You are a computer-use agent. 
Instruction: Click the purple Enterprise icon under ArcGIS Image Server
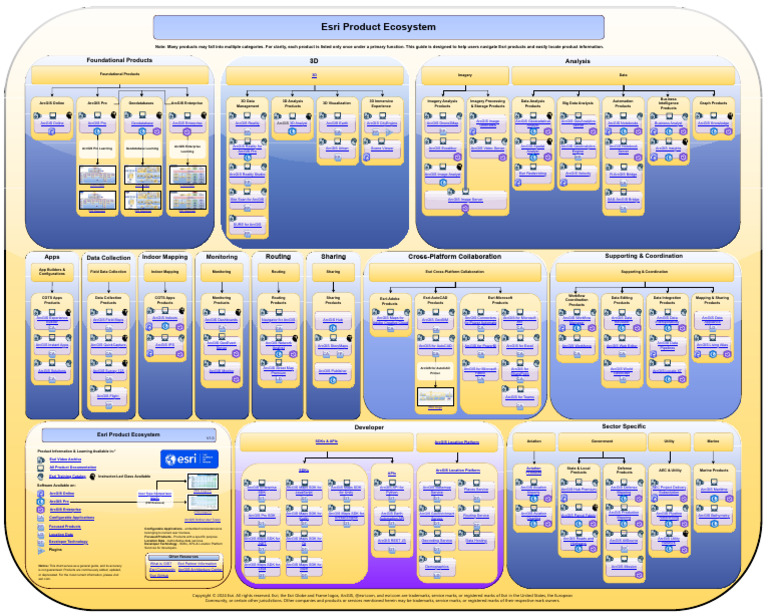(465, 208)
